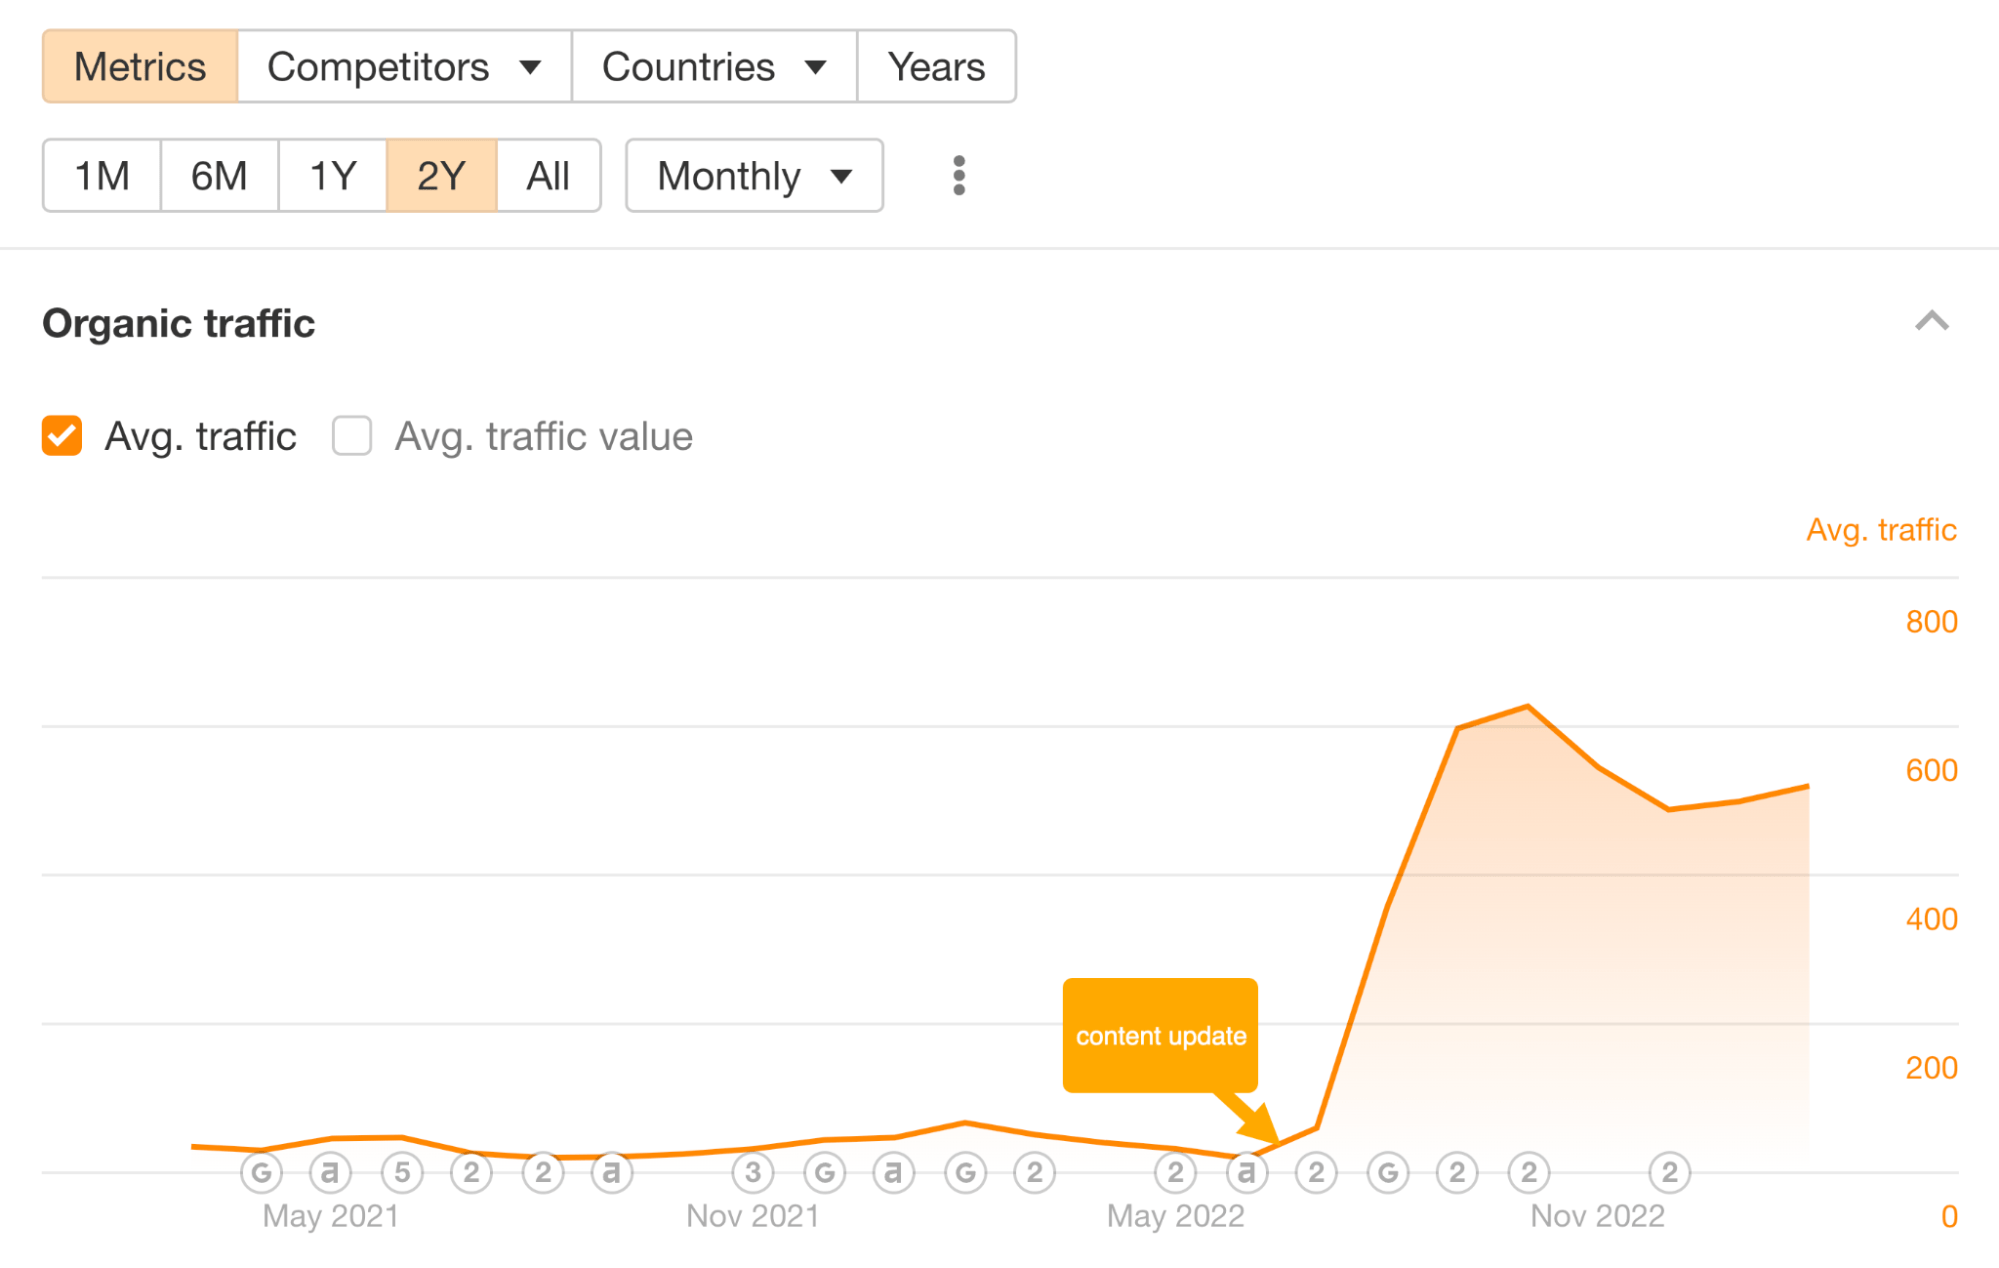Open the Monthly granularity dropdown

coord(753,176)
